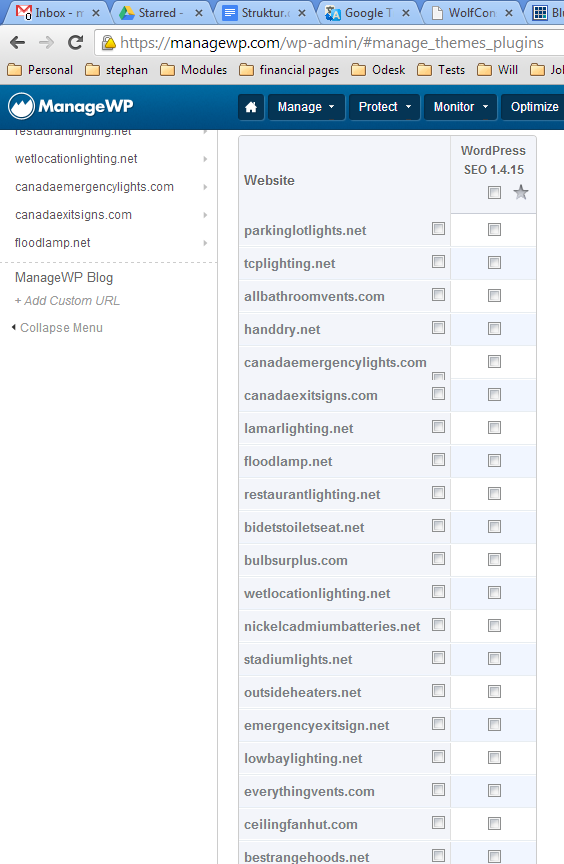This screenshot has width=564, height=864.
Task: Switch to the Starred Drive tab
Action: pyautogui.click(x=160, y=13)
